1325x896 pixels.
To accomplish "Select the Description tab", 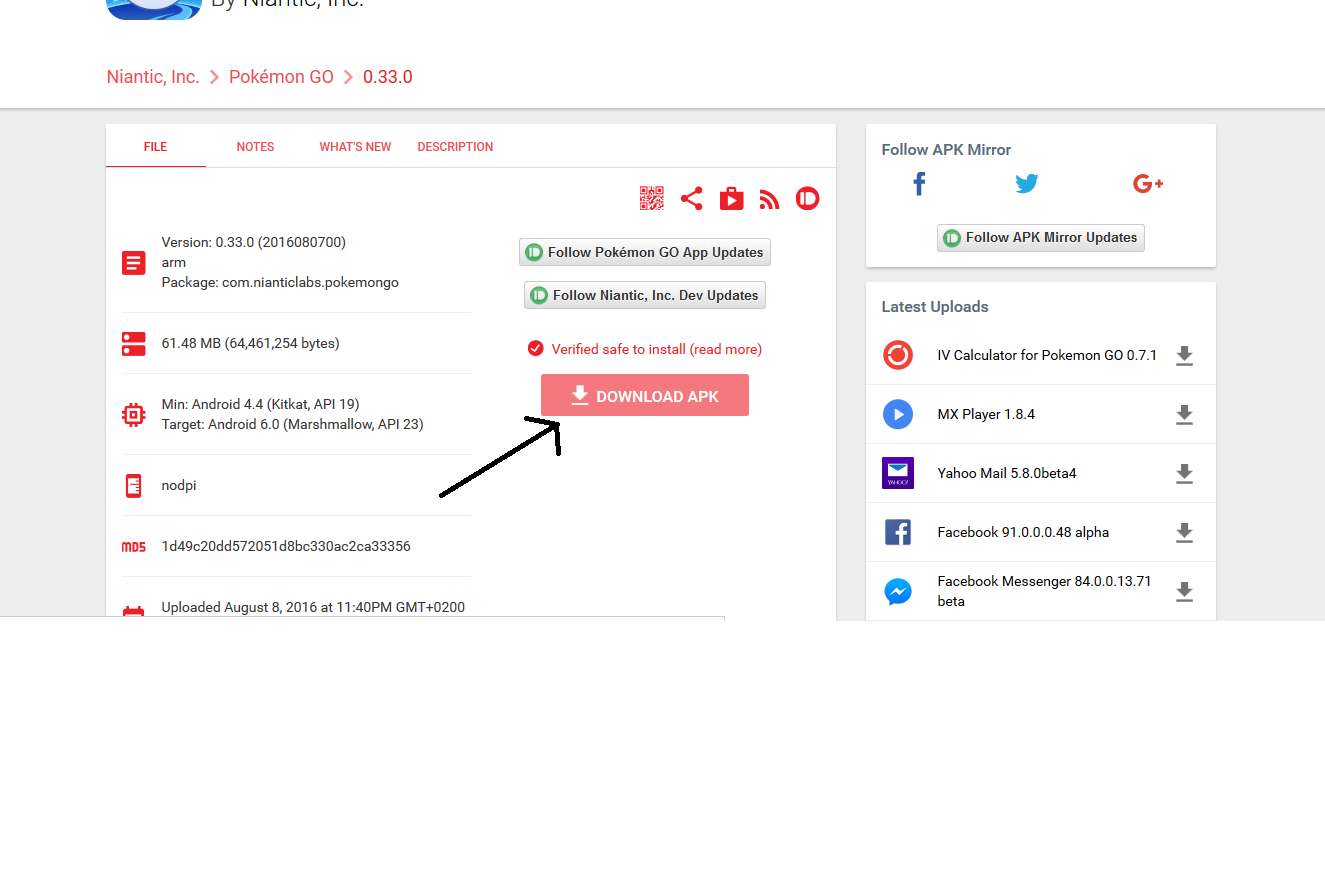I will 455,147.
